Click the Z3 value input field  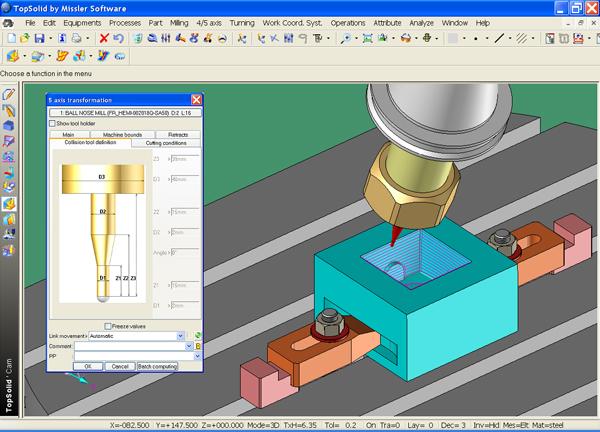(x=185, y=159)
